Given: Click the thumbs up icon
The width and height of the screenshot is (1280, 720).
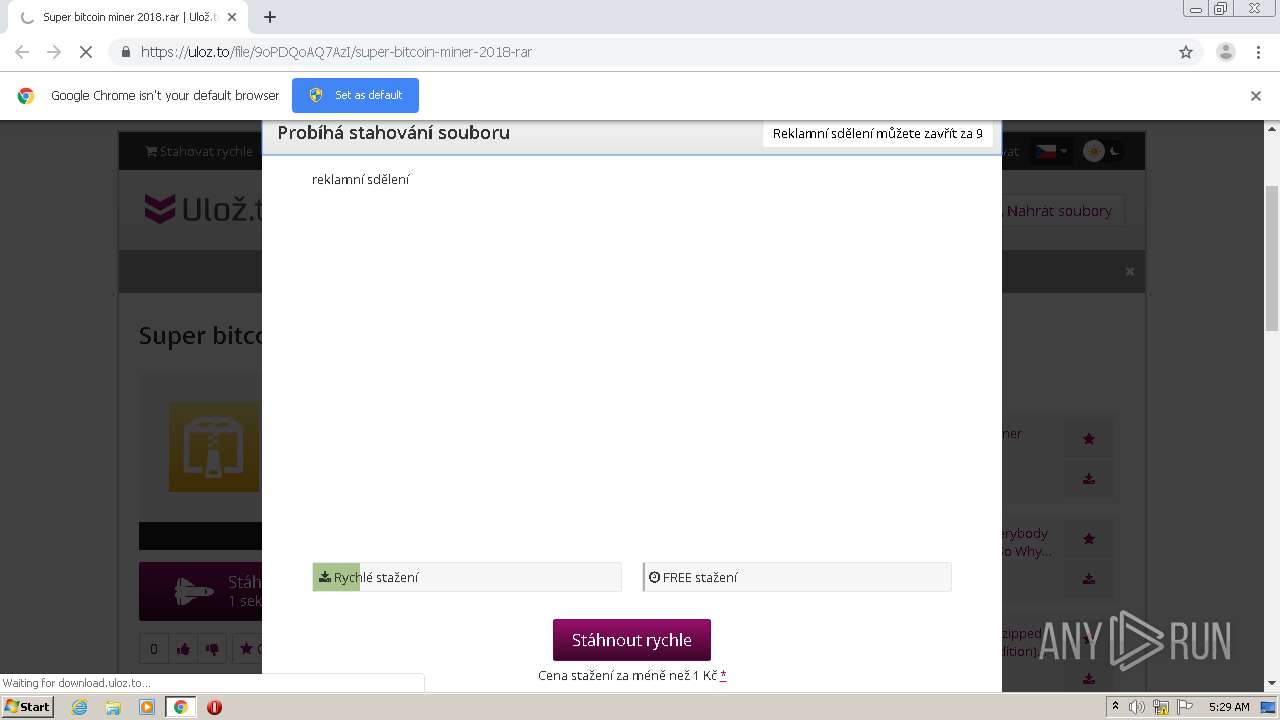Looking at the screenshot, I should click(183, 648).
